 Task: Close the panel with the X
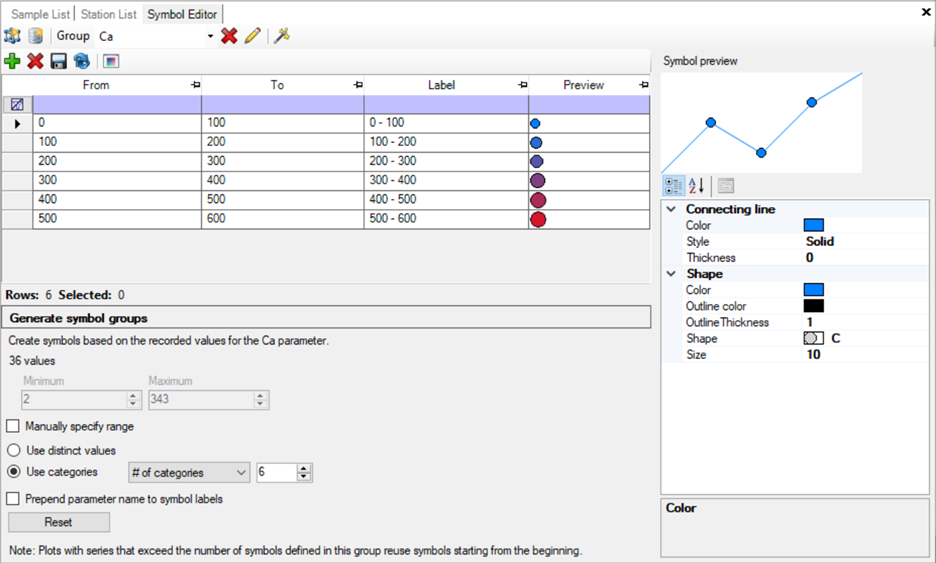(926, 11)
